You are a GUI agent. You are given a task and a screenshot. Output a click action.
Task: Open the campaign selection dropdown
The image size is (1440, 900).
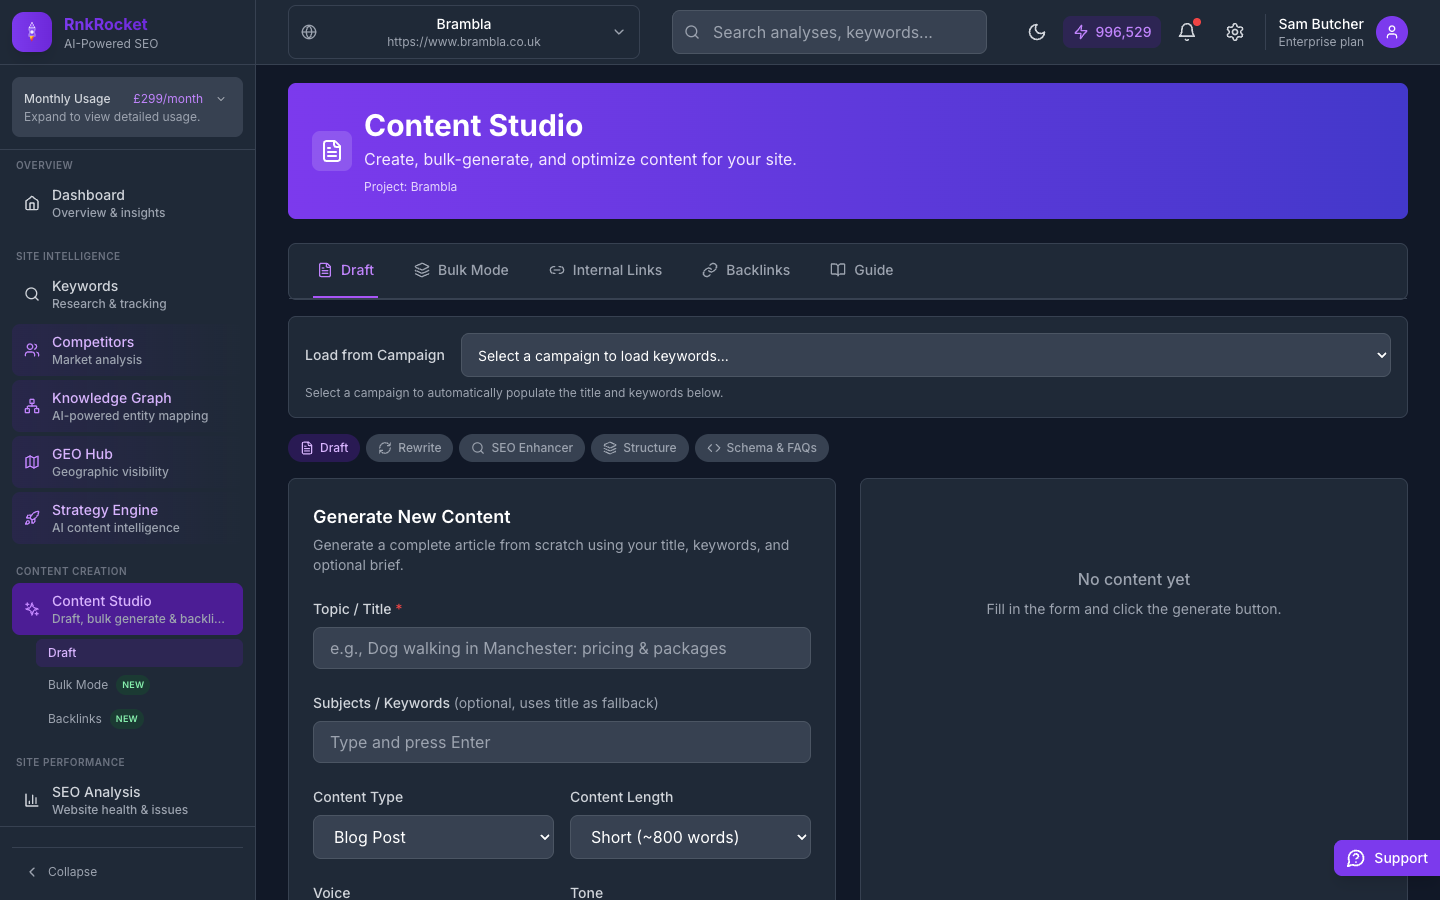click(925, 355)
